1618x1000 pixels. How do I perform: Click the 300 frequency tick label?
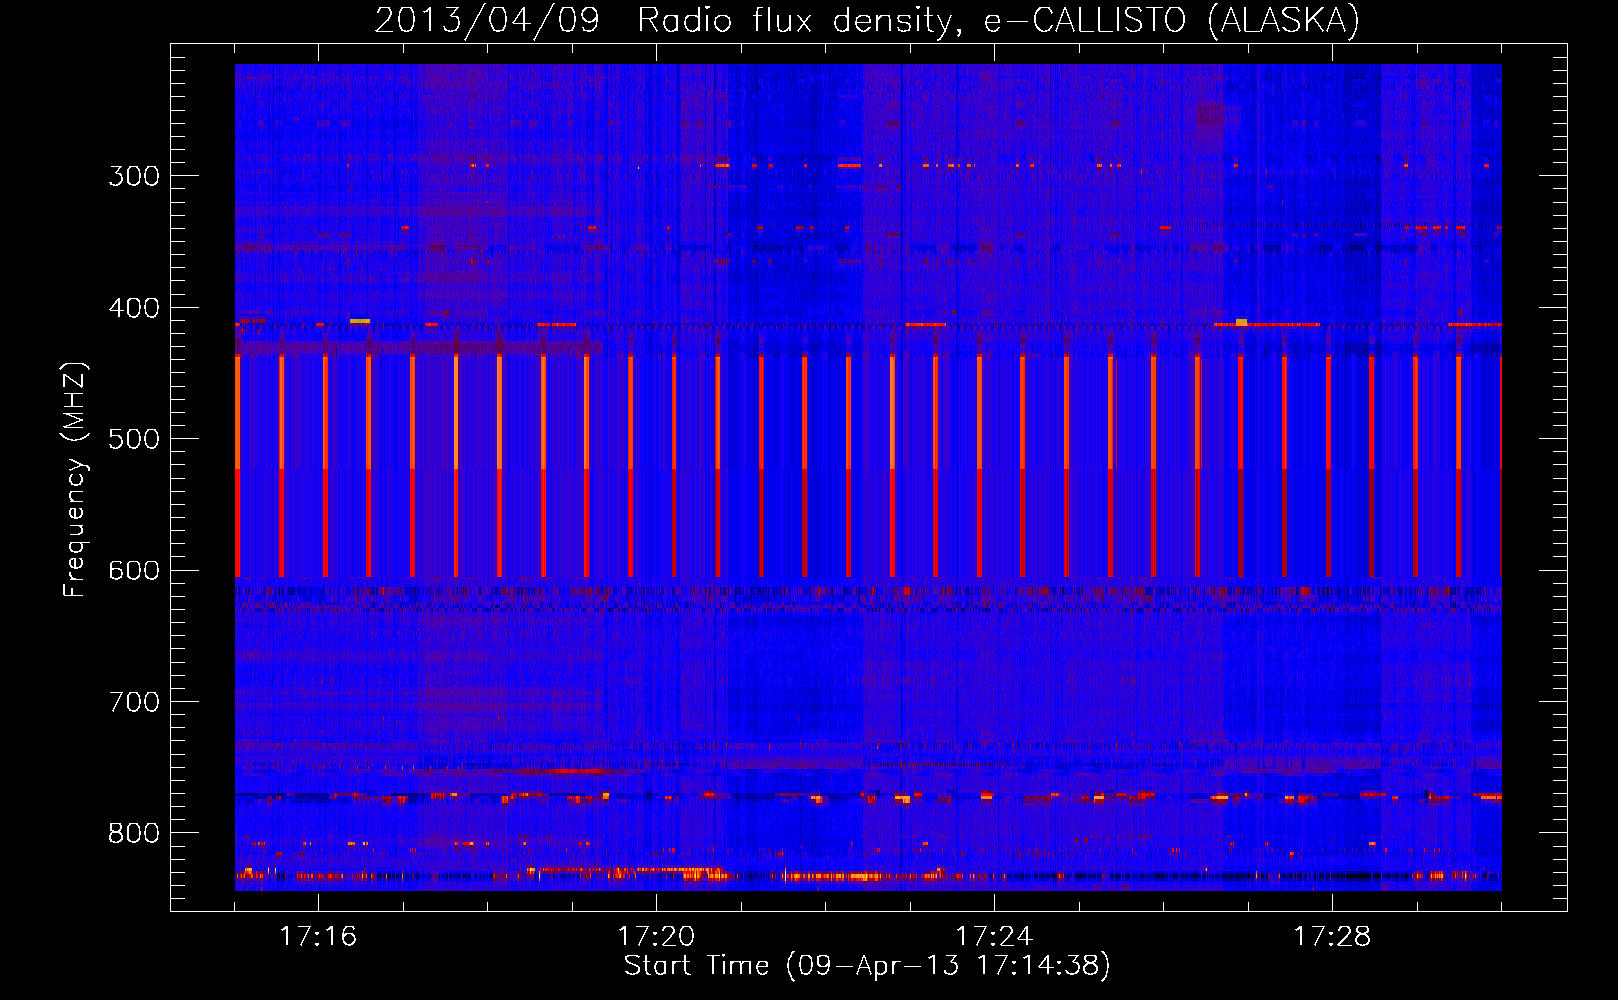[x=134, y=176]
